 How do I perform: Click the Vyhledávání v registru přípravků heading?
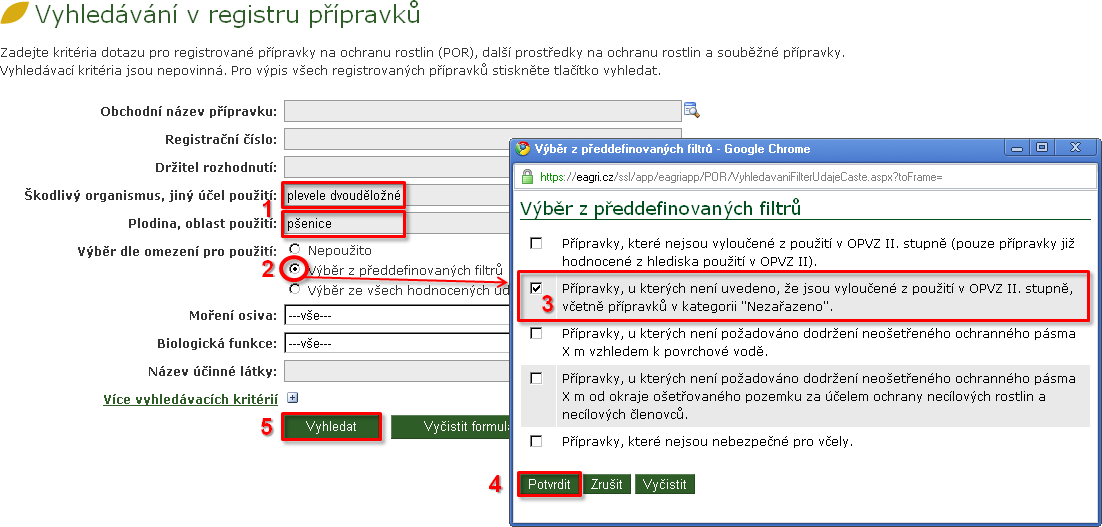(x=227, y=13)
